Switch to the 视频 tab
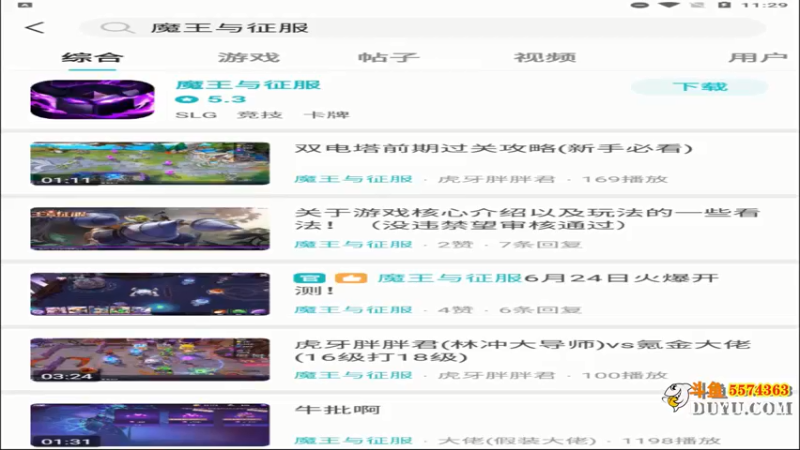The height and width of the screenshot is (450, 800). pos(545,57)
